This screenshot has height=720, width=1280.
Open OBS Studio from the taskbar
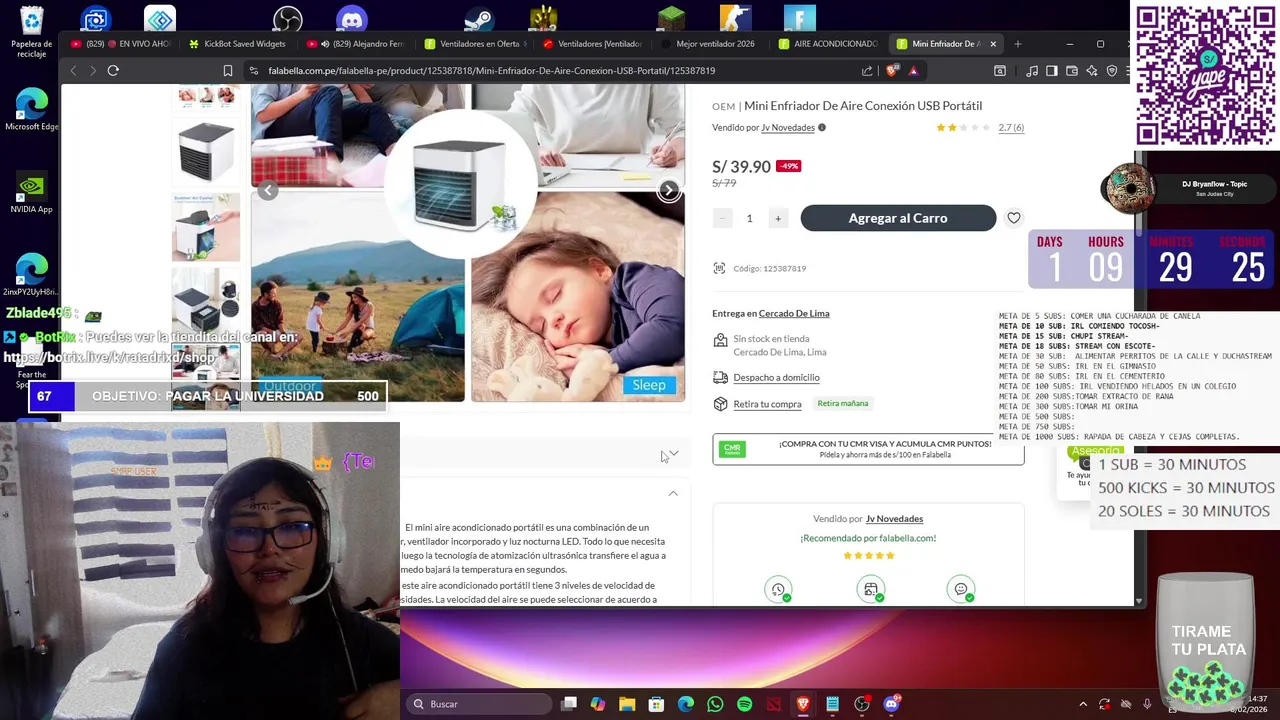coord(862,704)
